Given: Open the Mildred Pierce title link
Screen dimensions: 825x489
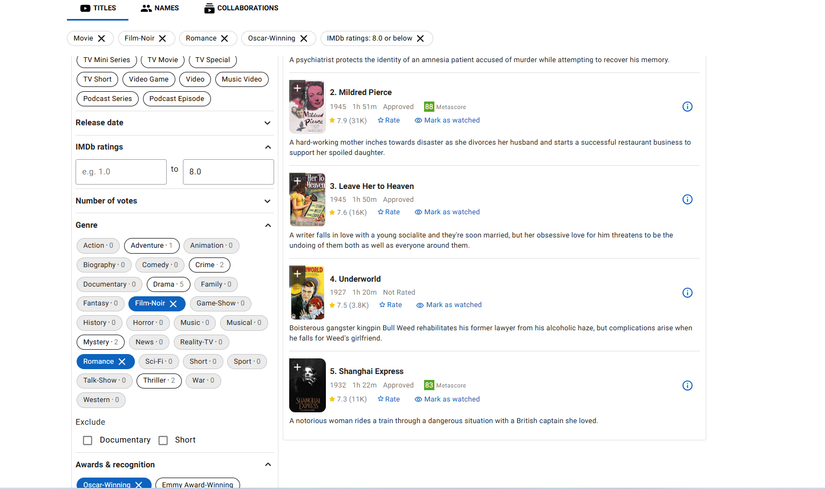Looking at the screenshot, I should 361,93.
